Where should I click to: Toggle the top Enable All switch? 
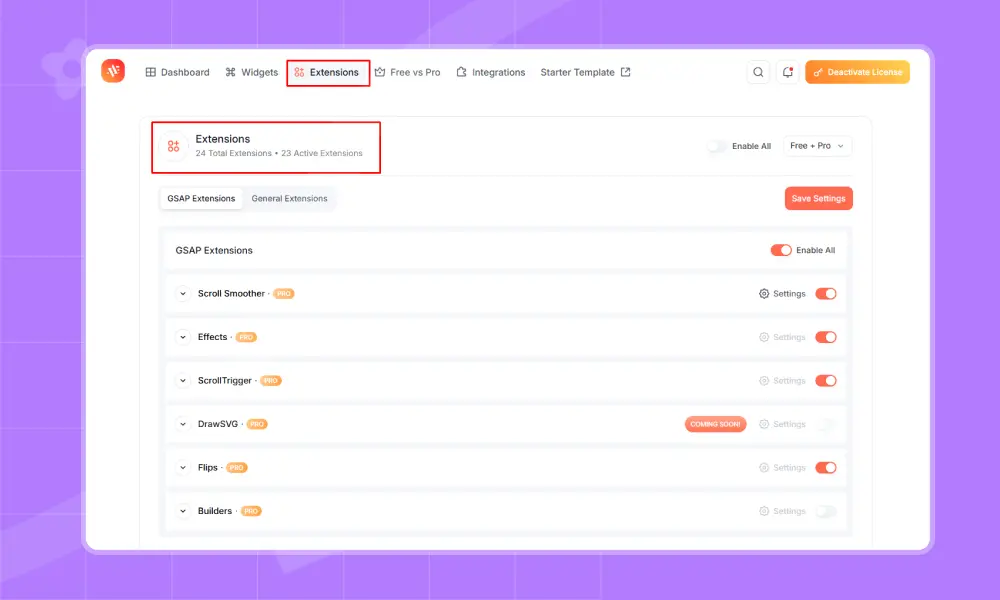point(716,146)
